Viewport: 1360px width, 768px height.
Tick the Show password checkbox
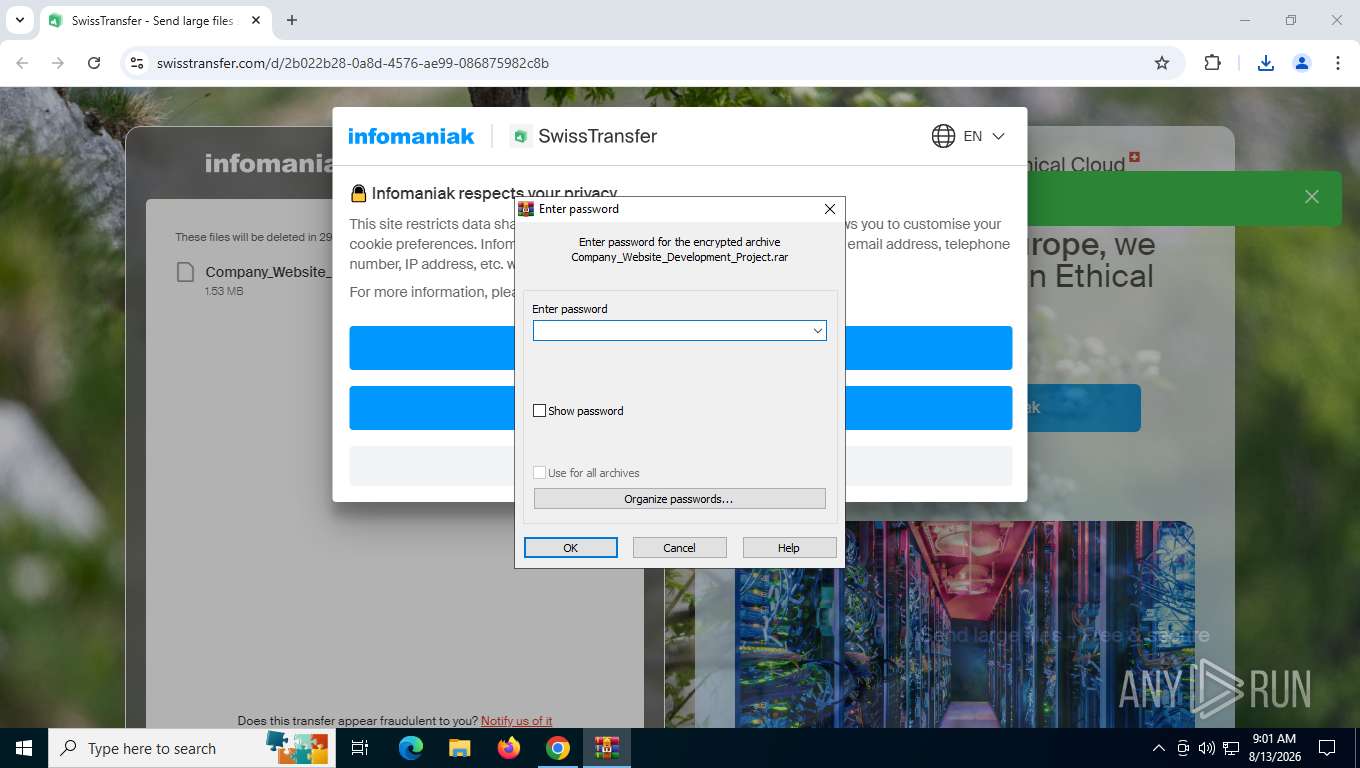pyautogui.click(x=540, y=411)
